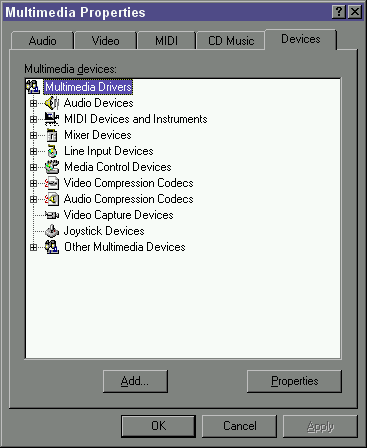367x448 pixels.
Task: Click the question mark help button
Action: coord(339,12)
